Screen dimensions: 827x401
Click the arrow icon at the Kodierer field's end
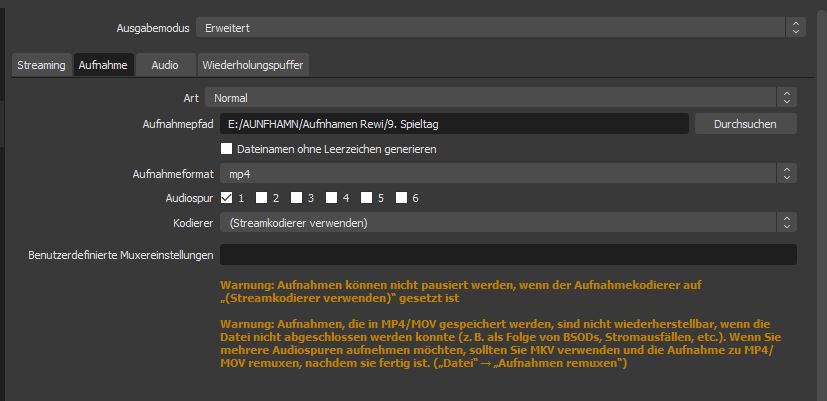click(787, 222)
